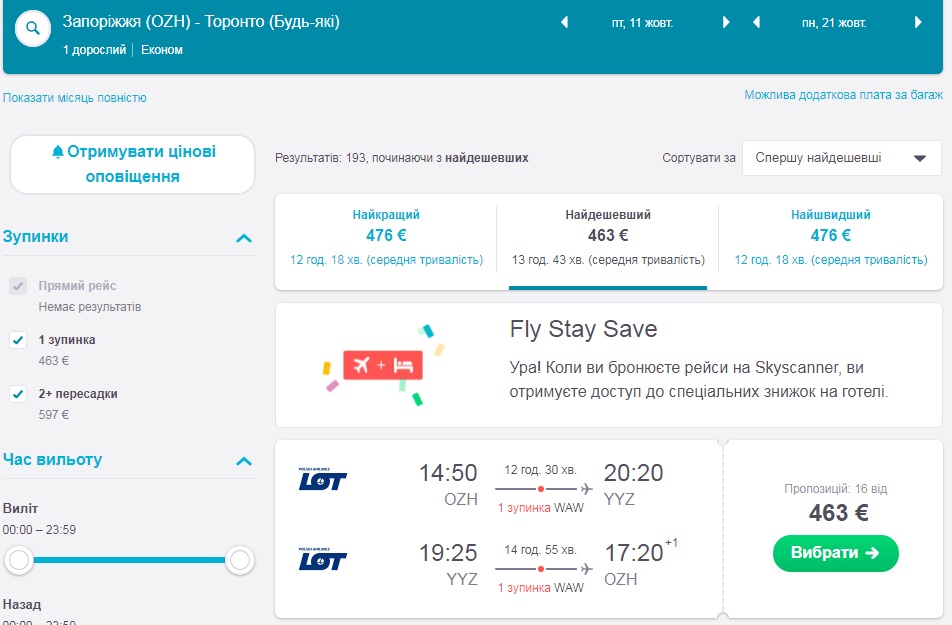952x625 pixels.
Task: Go to next return date arrow
Action: pos(919,21)
